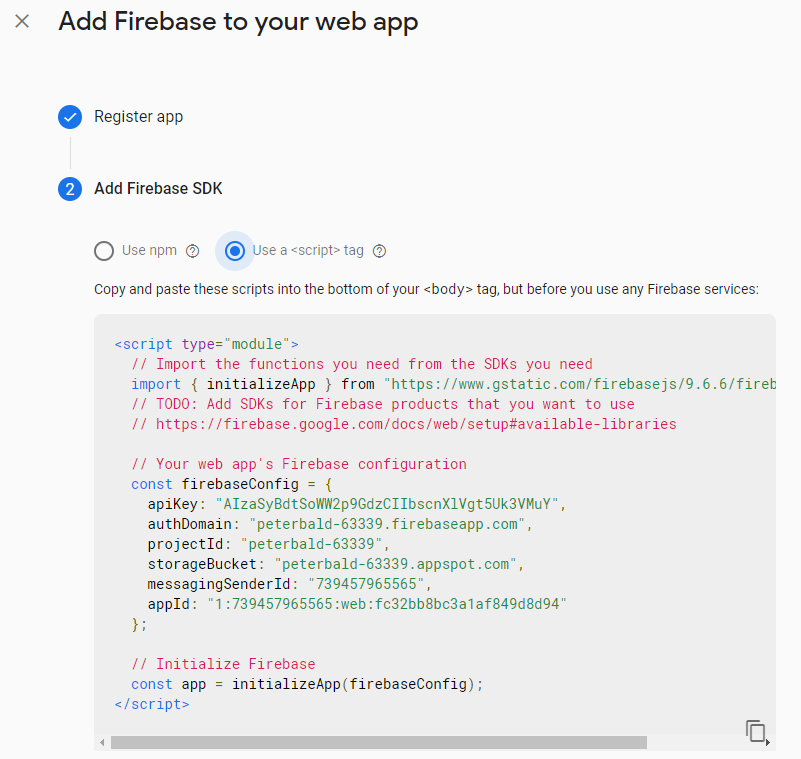Click the const firebaseConfig declaration line

click(231, 484)
